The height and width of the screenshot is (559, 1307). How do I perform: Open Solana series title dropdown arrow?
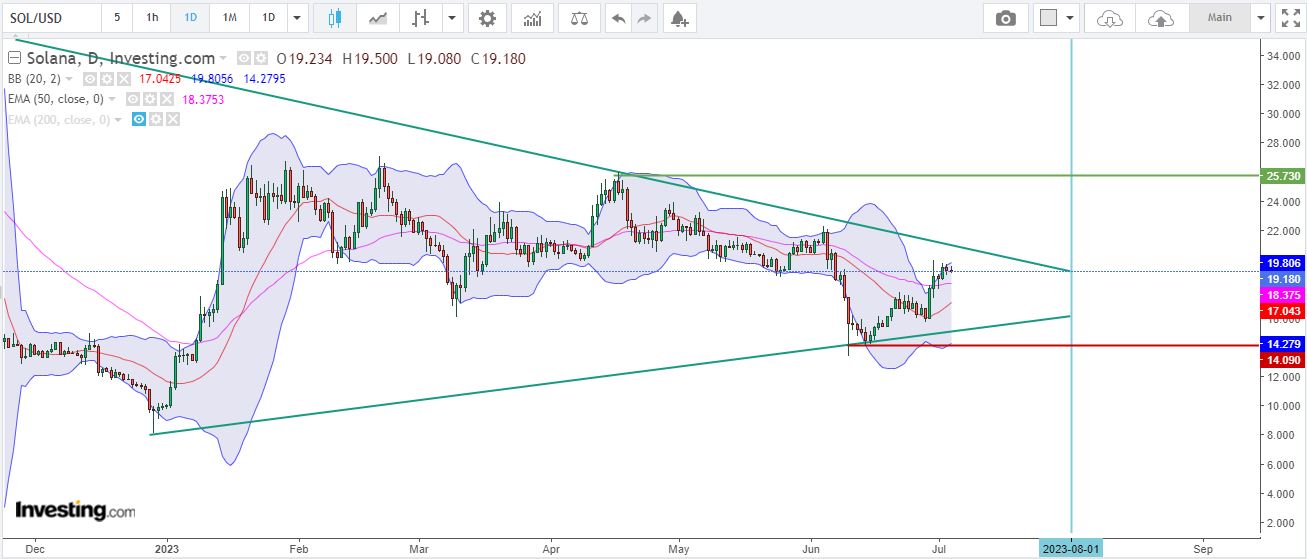click(223, 59)
